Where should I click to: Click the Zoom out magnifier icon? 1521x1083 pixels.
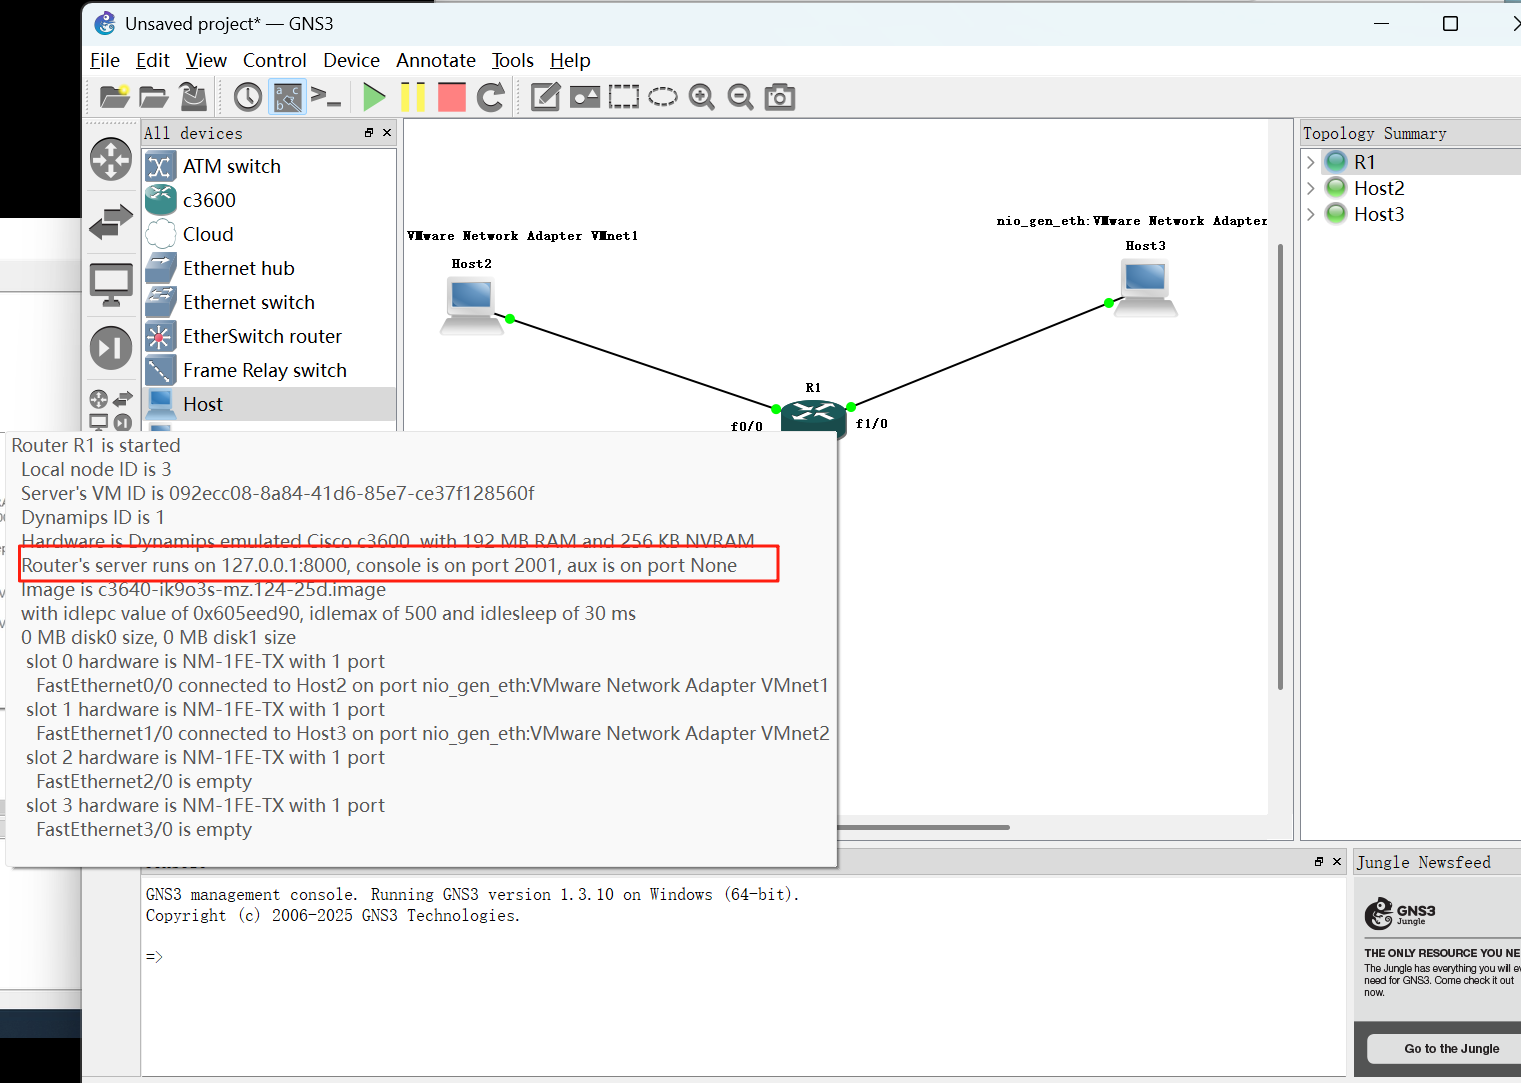click(x=740, y=97)
